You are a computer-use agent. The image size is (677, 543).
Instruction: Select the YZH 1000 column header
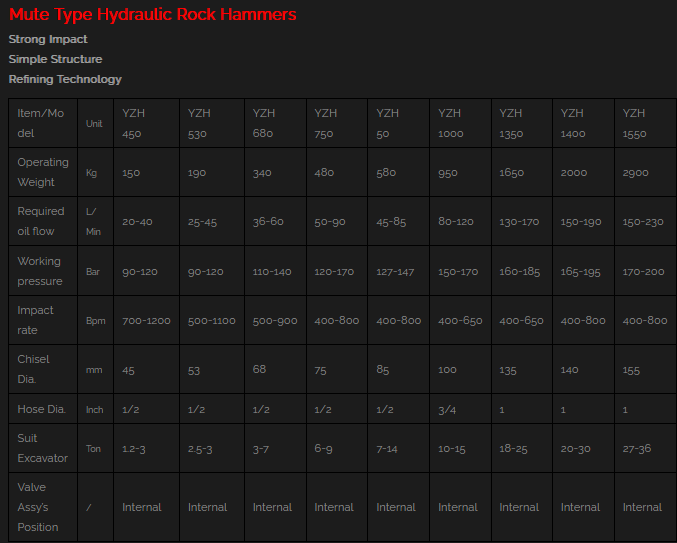450,123
